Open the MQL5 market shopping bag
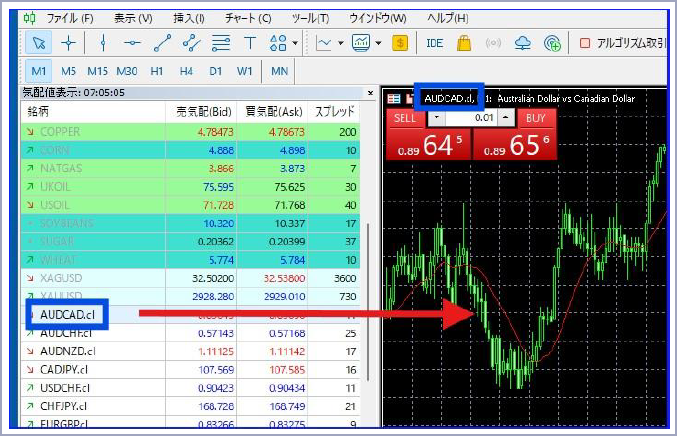The image size is (677, 436). pos(464,43)
